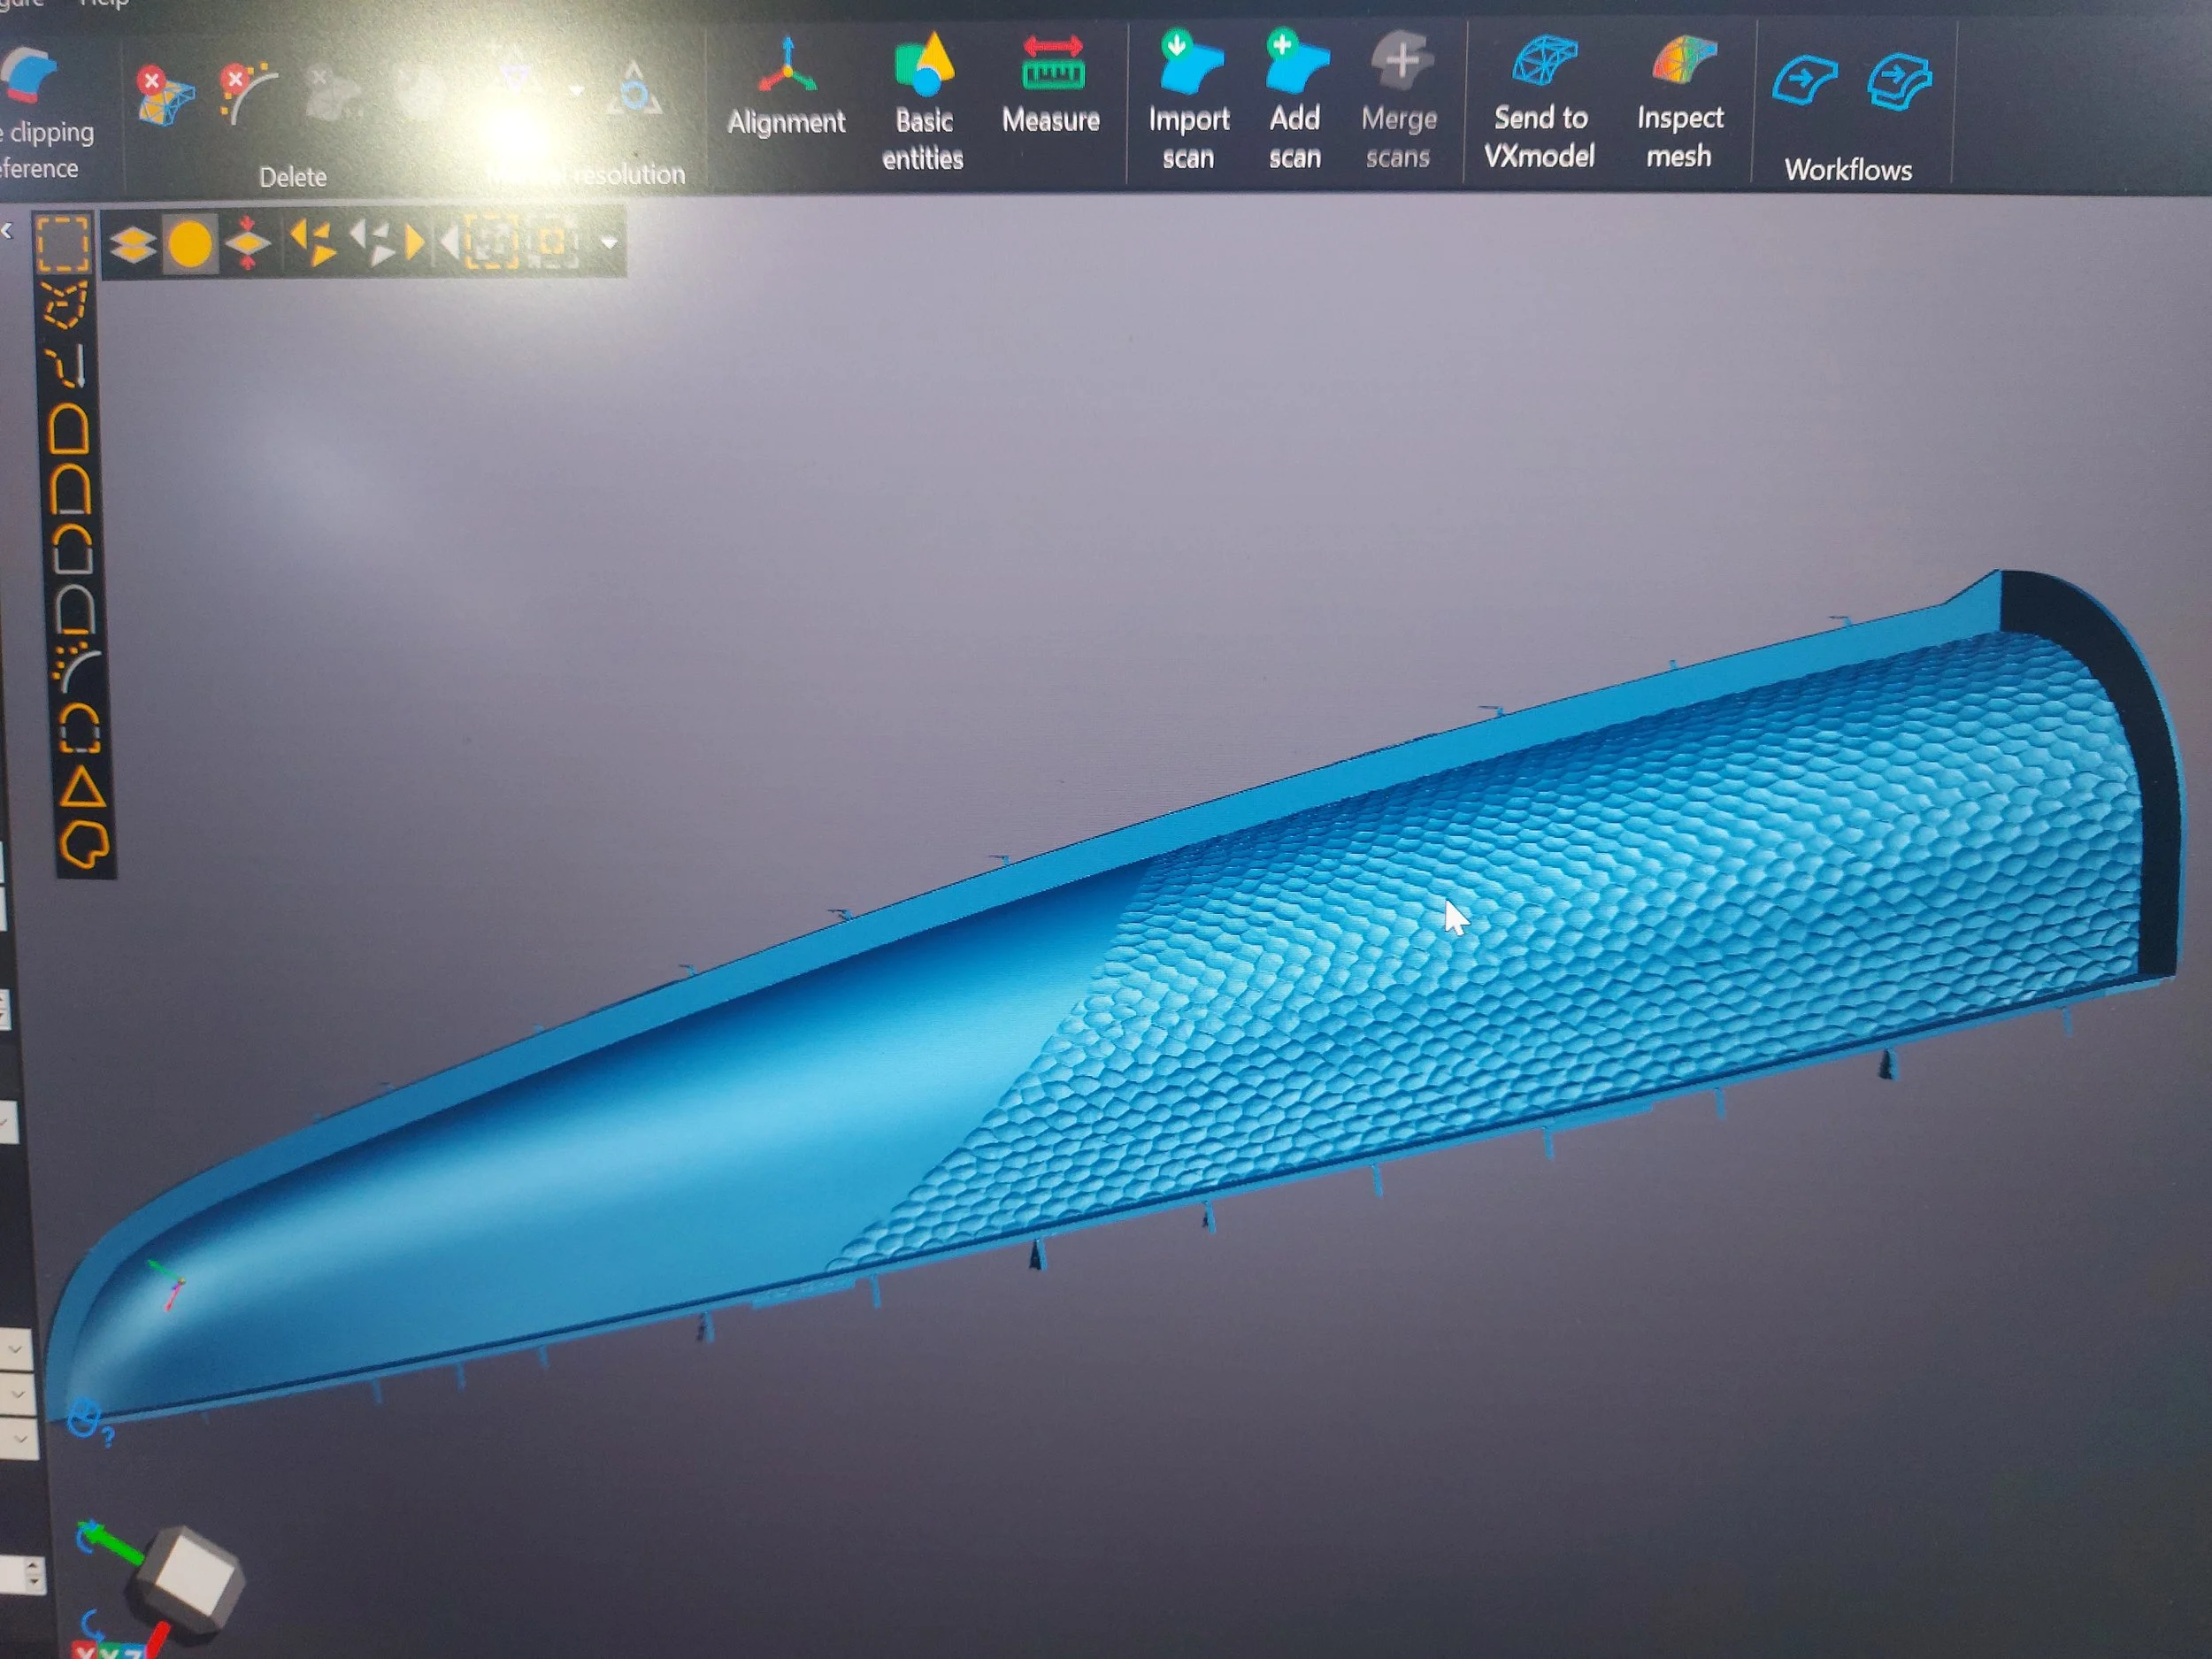
Task: Click the Basic entities icon
Action: (923, 68)
